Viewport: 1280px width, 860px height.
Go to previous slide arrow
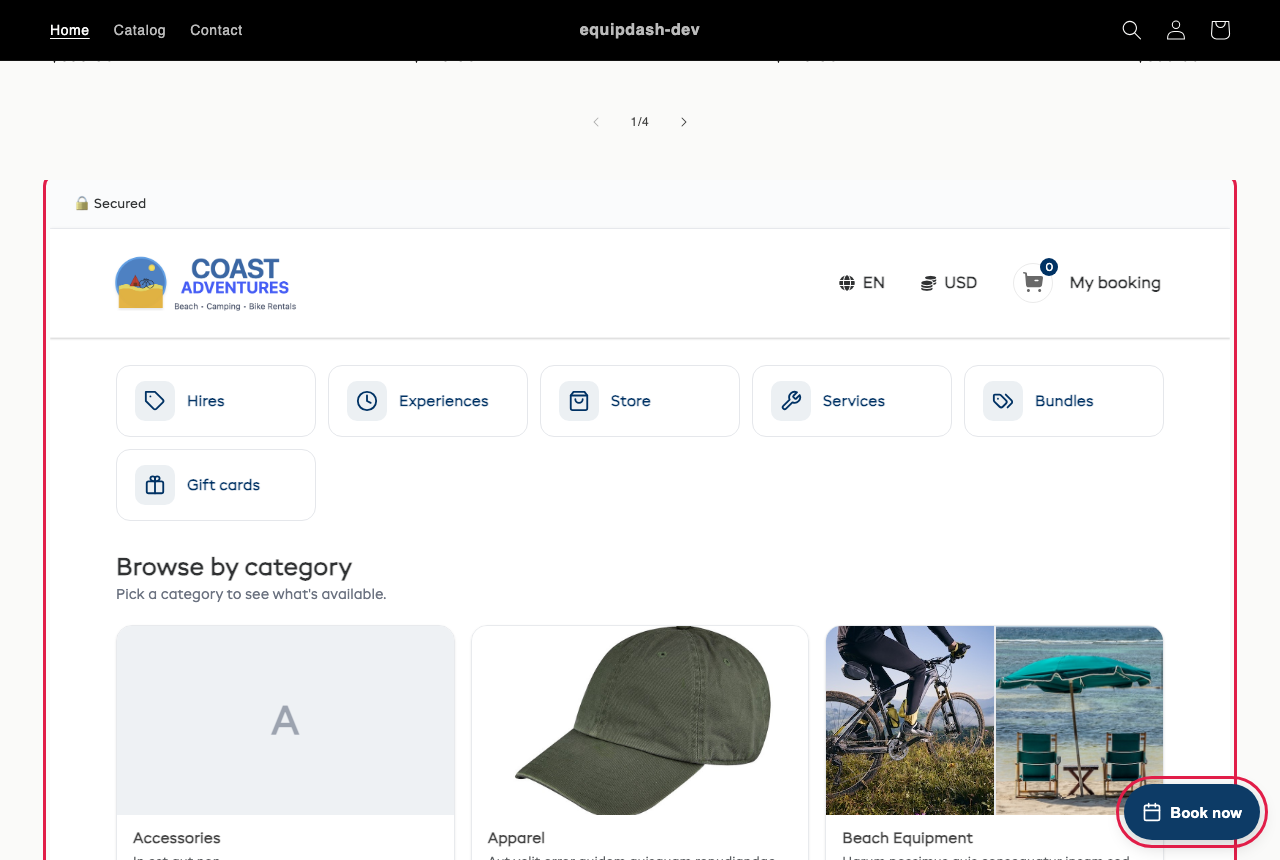596,122
